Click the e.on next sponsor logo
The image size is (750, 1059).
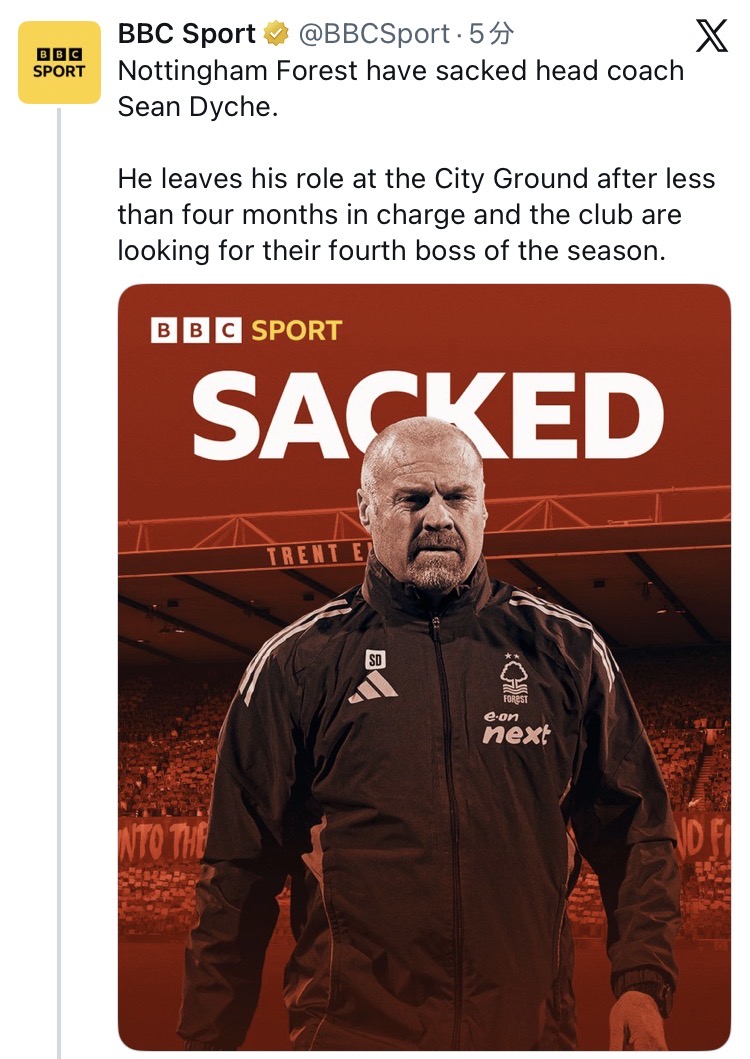point(516,730)
